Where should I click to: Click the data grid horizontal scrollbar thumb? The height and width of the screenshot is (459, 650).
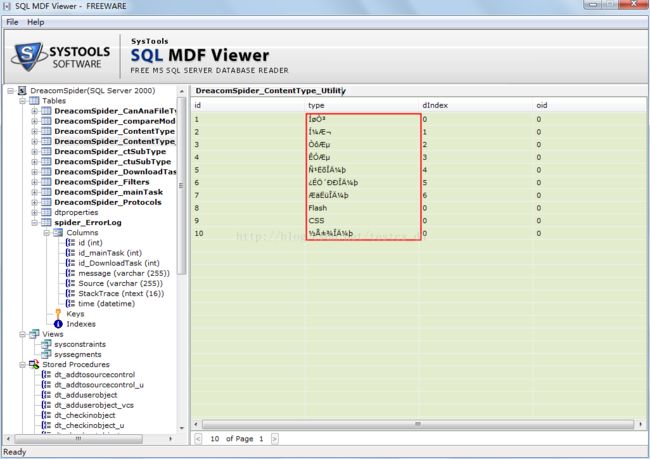[418, 424]
